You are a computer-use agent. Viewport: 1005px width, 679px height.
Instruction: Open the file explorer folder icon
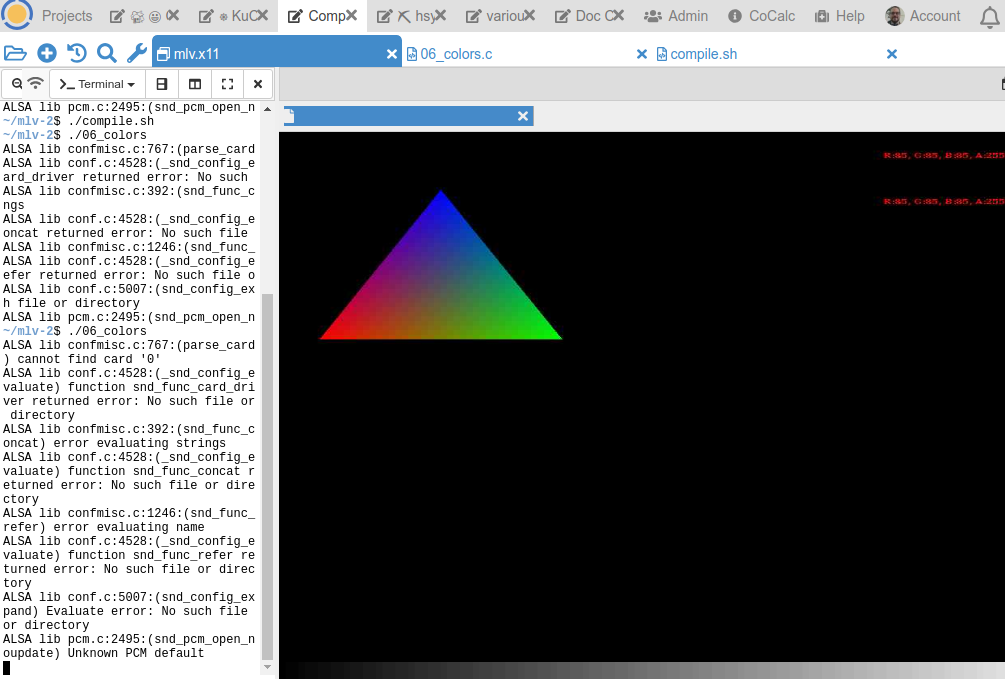(x=15, y=54)
